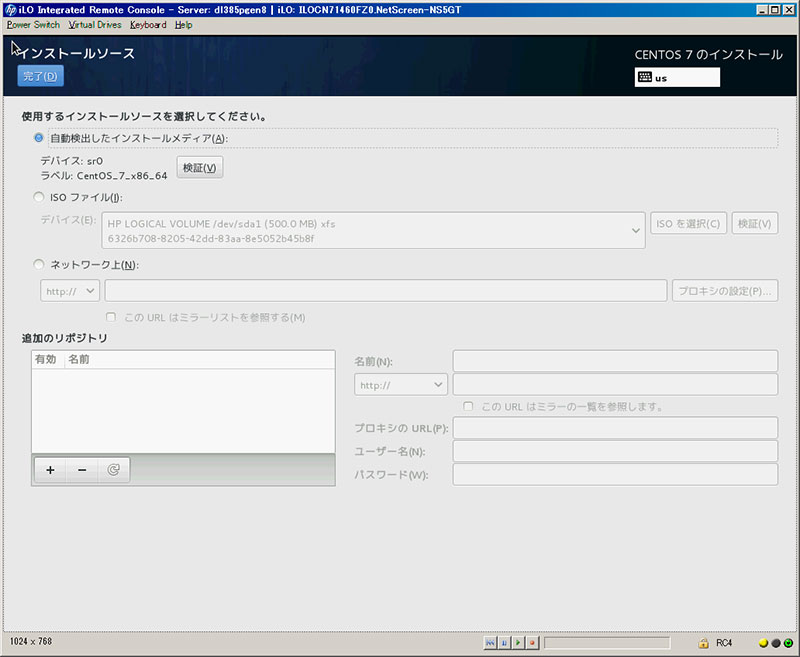The height and width of the screenshot is (657, 800).
Task: Open the Keyboard menu
Action: 148,25
